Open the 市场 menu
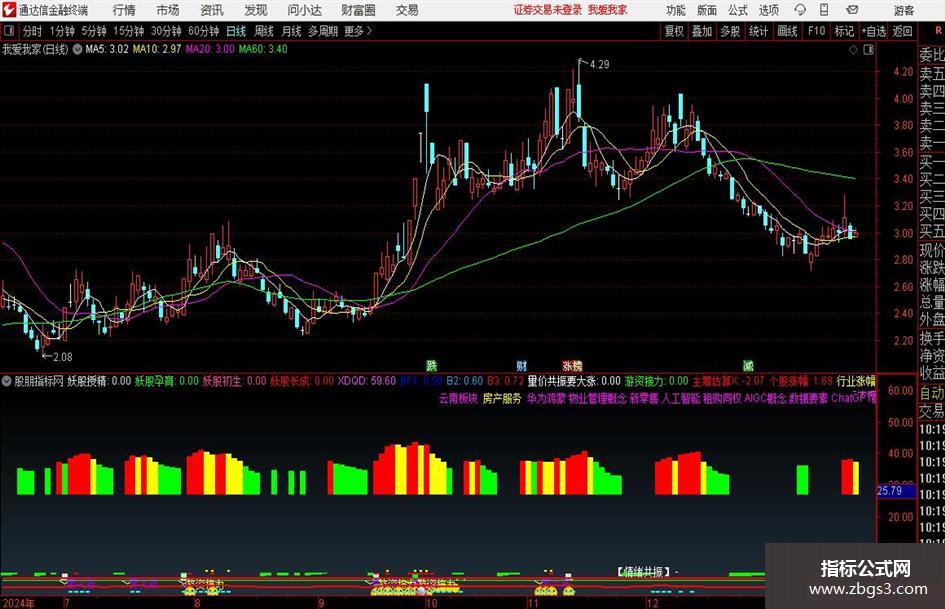945x609 pixels. (168, 10)
